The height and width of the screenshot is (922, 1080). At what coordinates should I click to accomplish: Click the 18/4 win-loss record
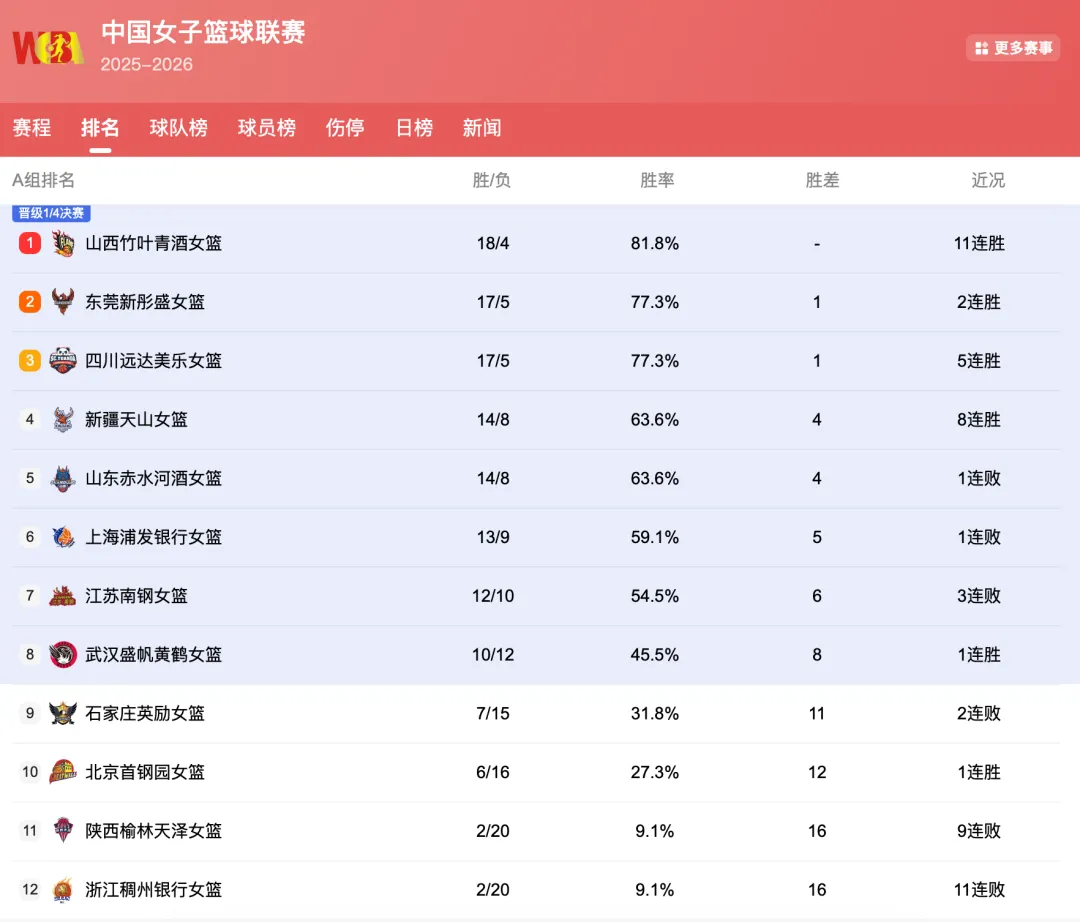493,243
